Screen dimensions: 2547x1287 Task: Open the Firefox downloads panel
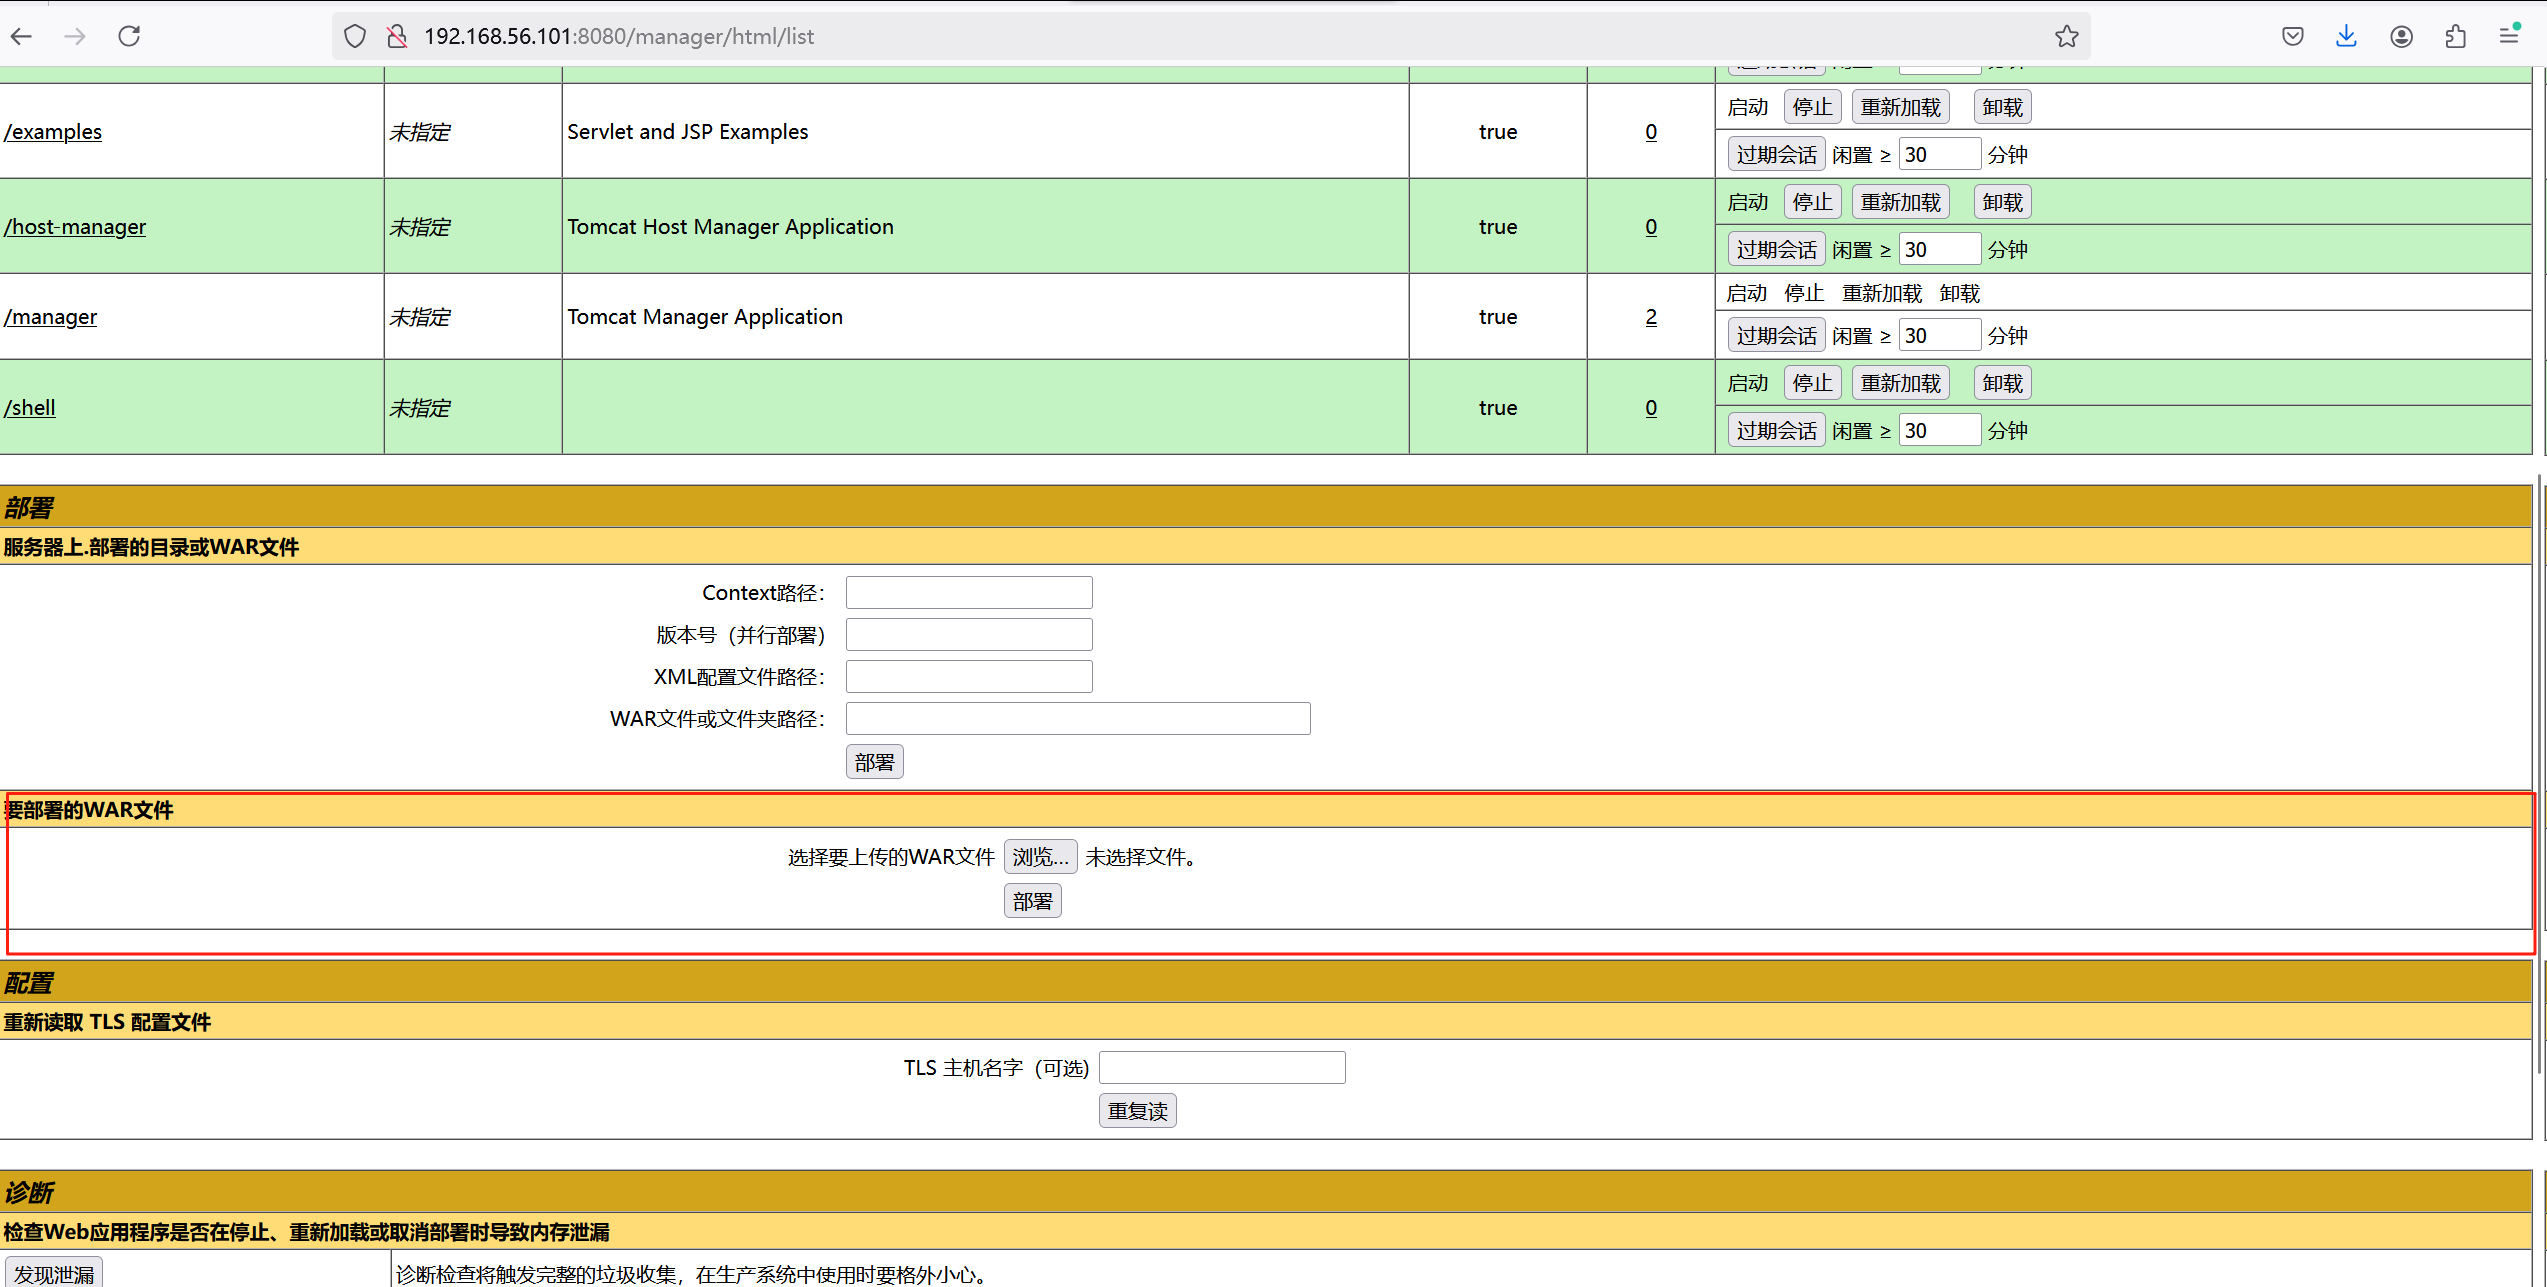2346,37
